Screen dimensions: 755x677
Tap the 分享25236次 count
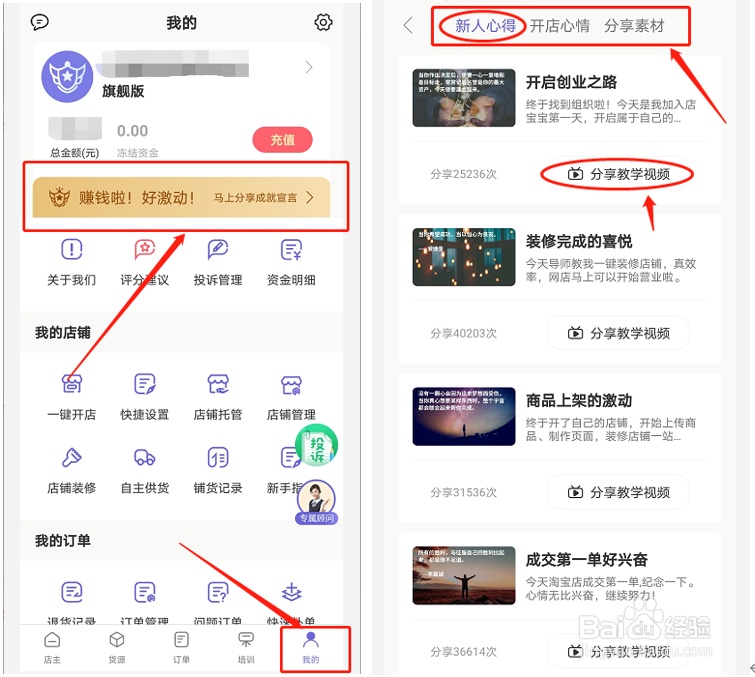pos(463,174)
